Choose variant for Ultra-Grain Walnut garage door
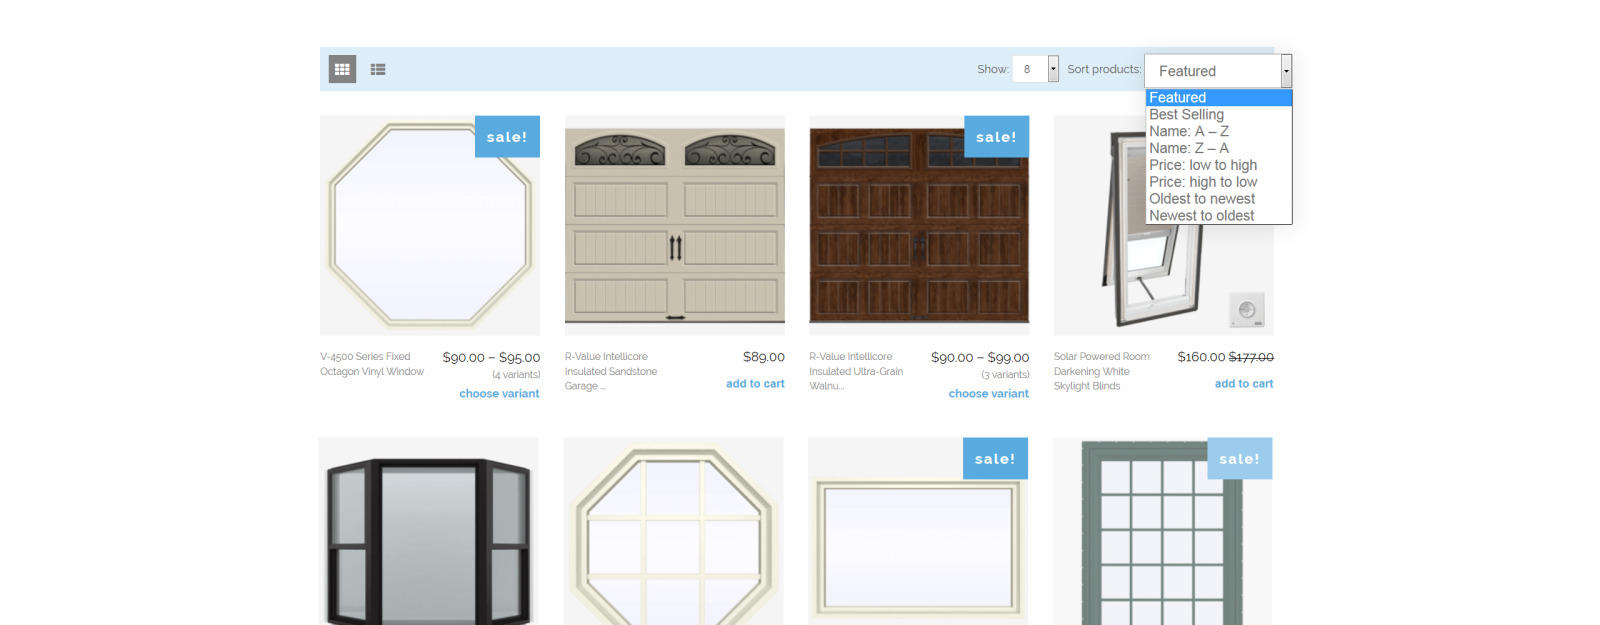This screenshot has height=625, width=1600. coord(988,394)
